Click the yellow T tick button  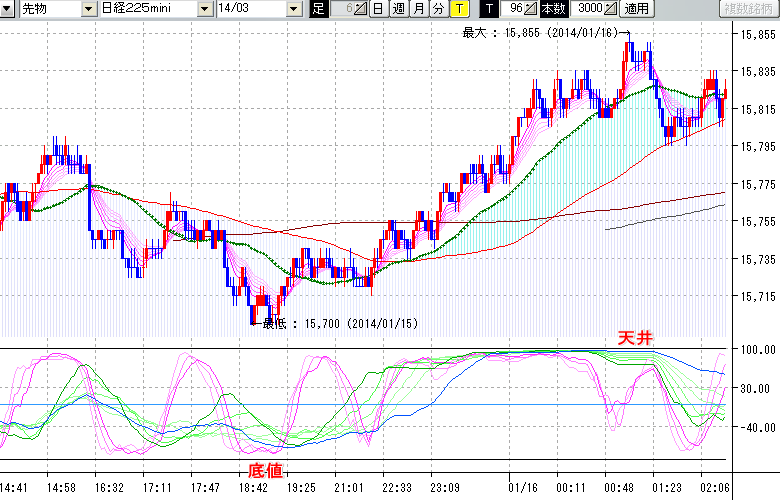(x=458, y=9)
